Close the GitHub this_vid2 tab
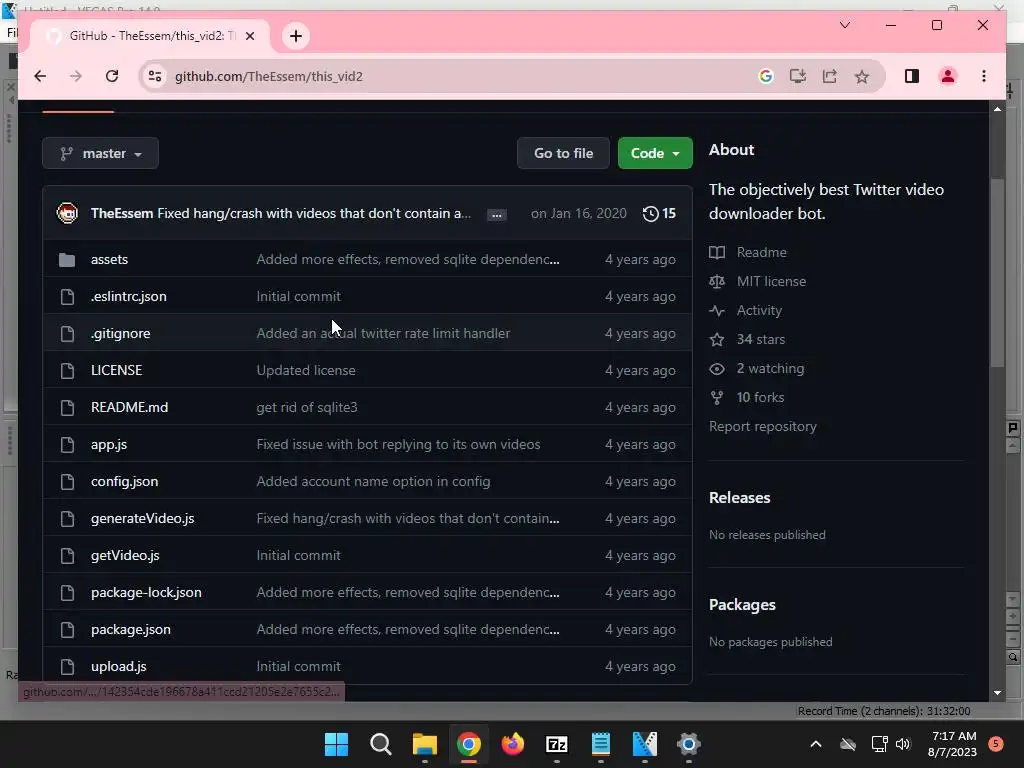Screen dimensions: 1024x768 [x=249, y=36]
